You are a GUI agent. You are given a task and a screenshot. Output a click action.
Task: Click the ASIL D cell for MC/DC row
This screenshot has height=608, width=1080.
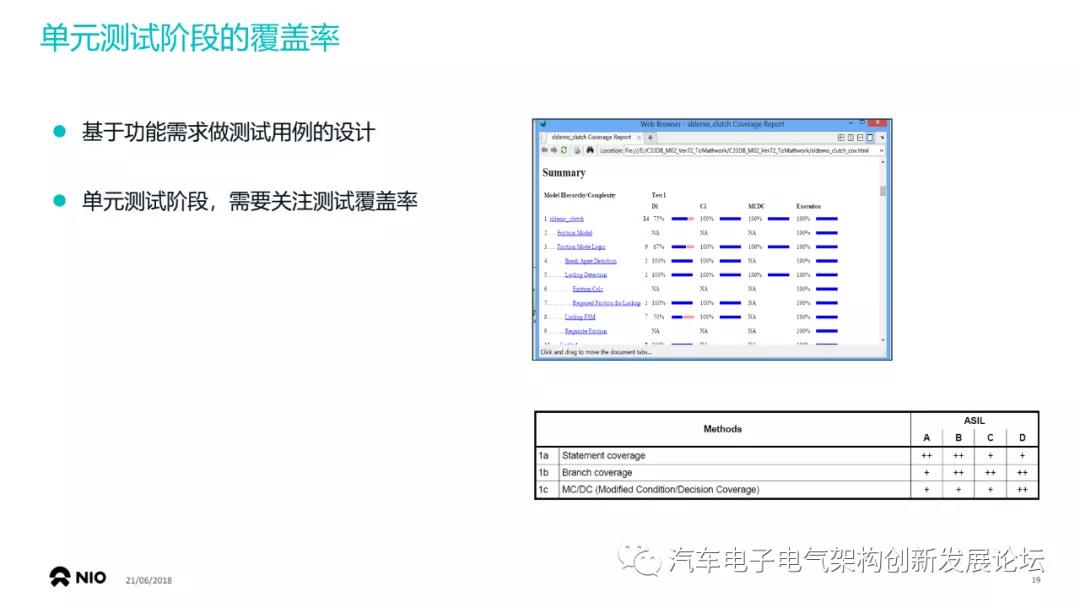click(1022, 490)
